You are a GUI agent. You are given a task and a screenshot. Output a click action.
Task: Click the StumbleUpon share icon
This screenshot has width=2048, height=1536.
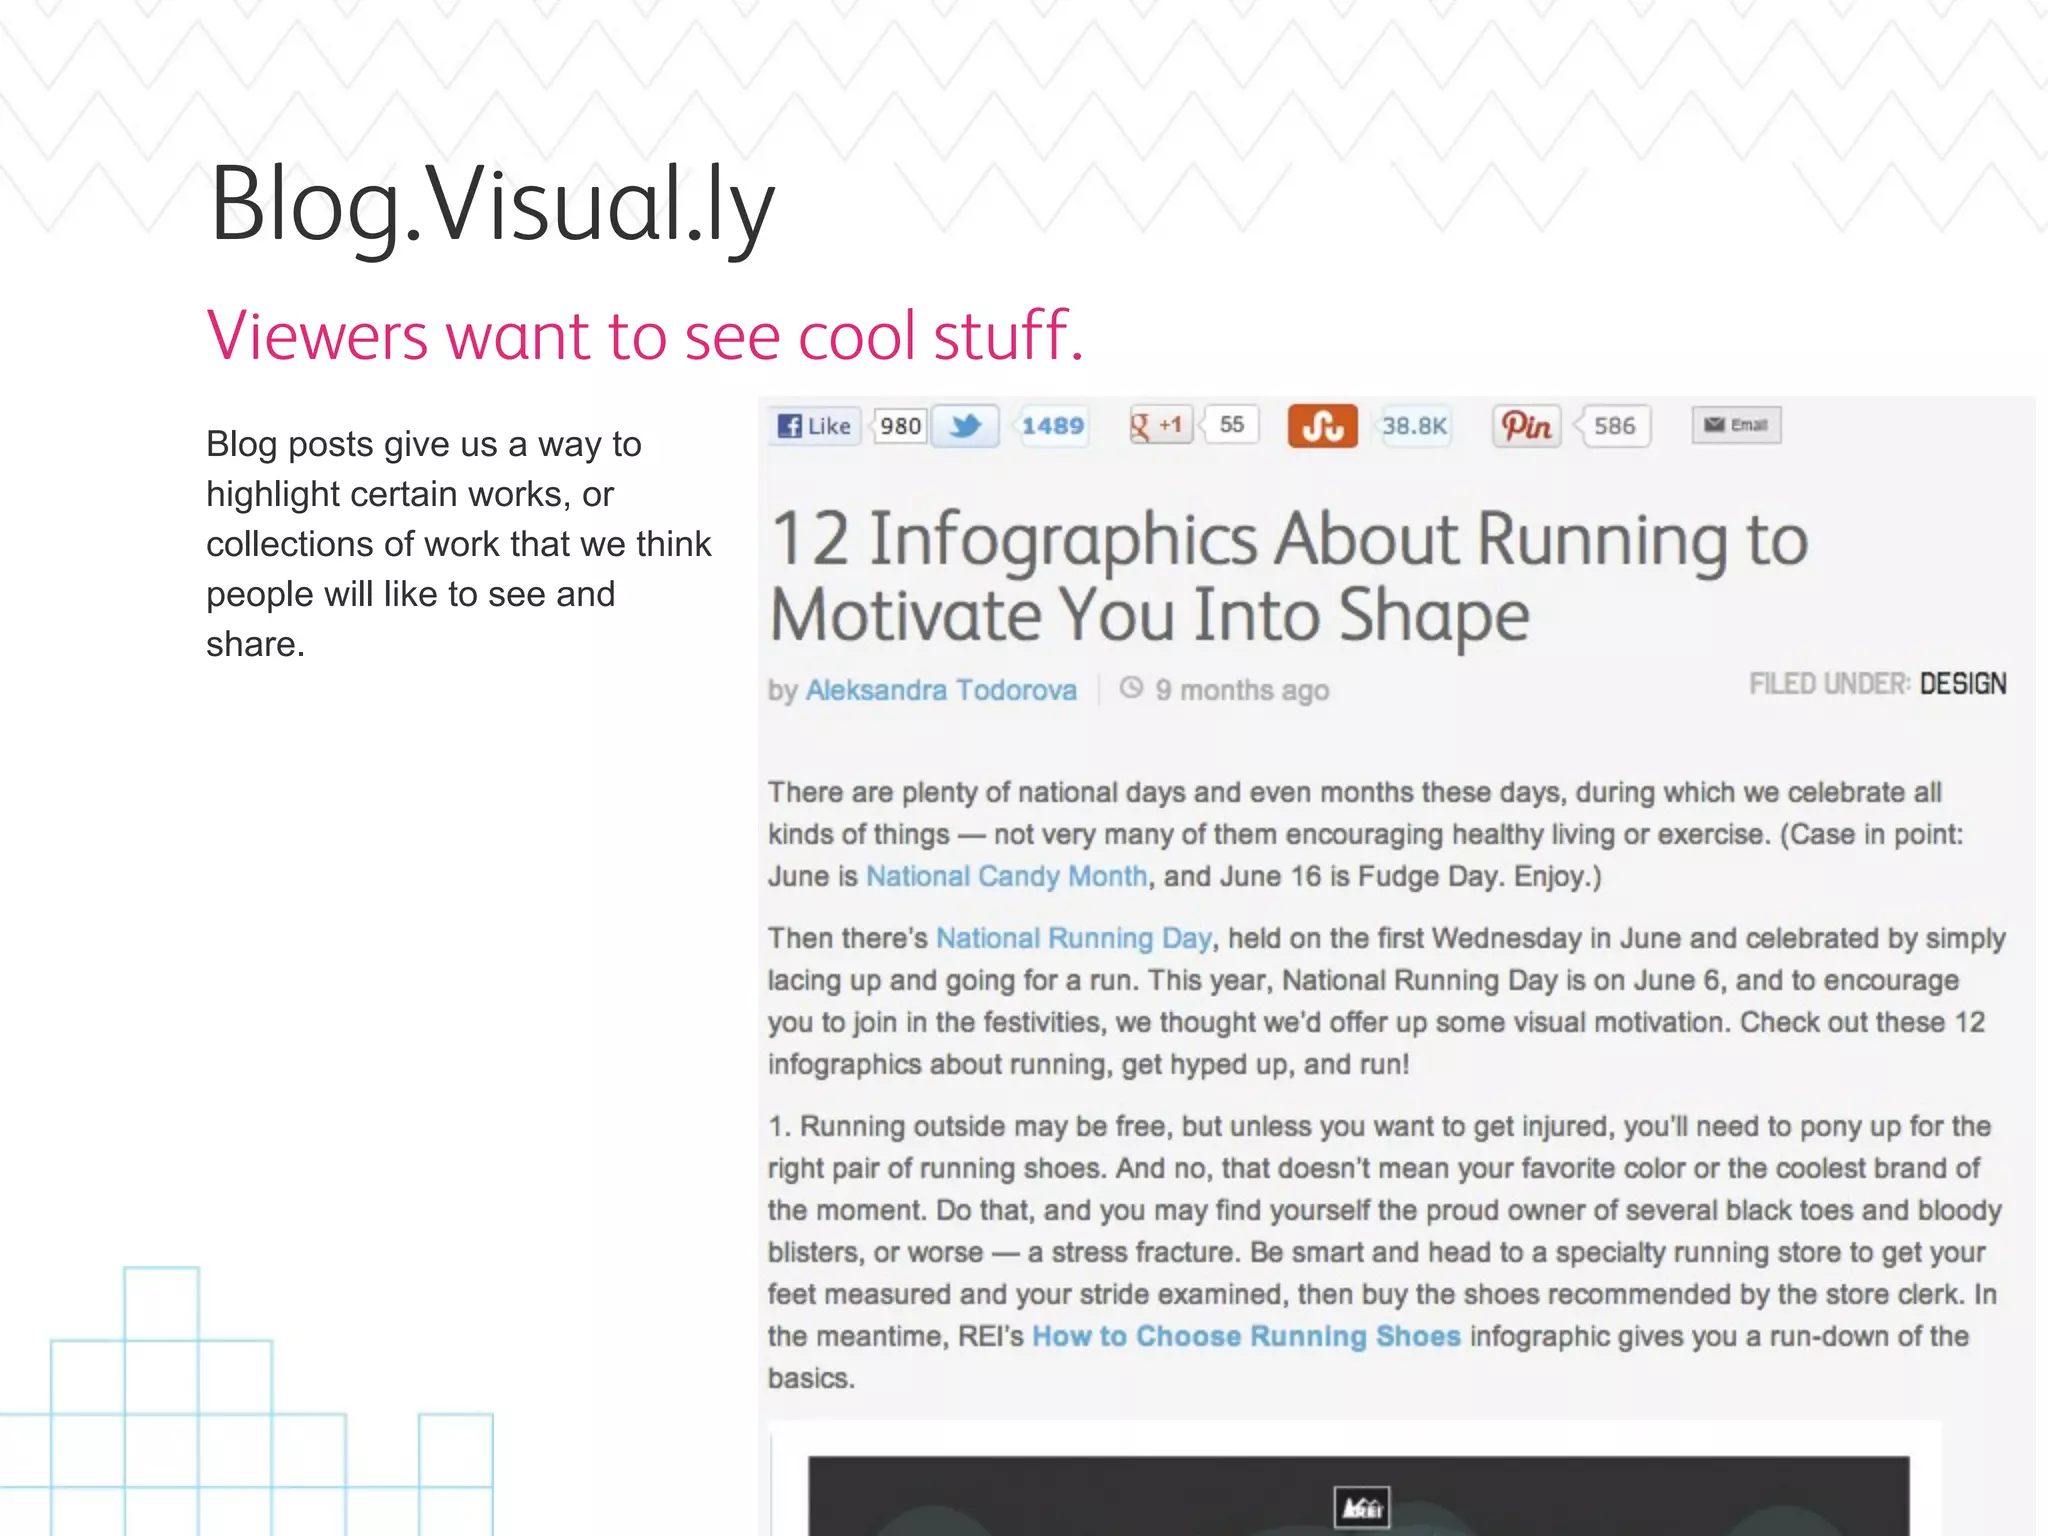click(1322, 426)
